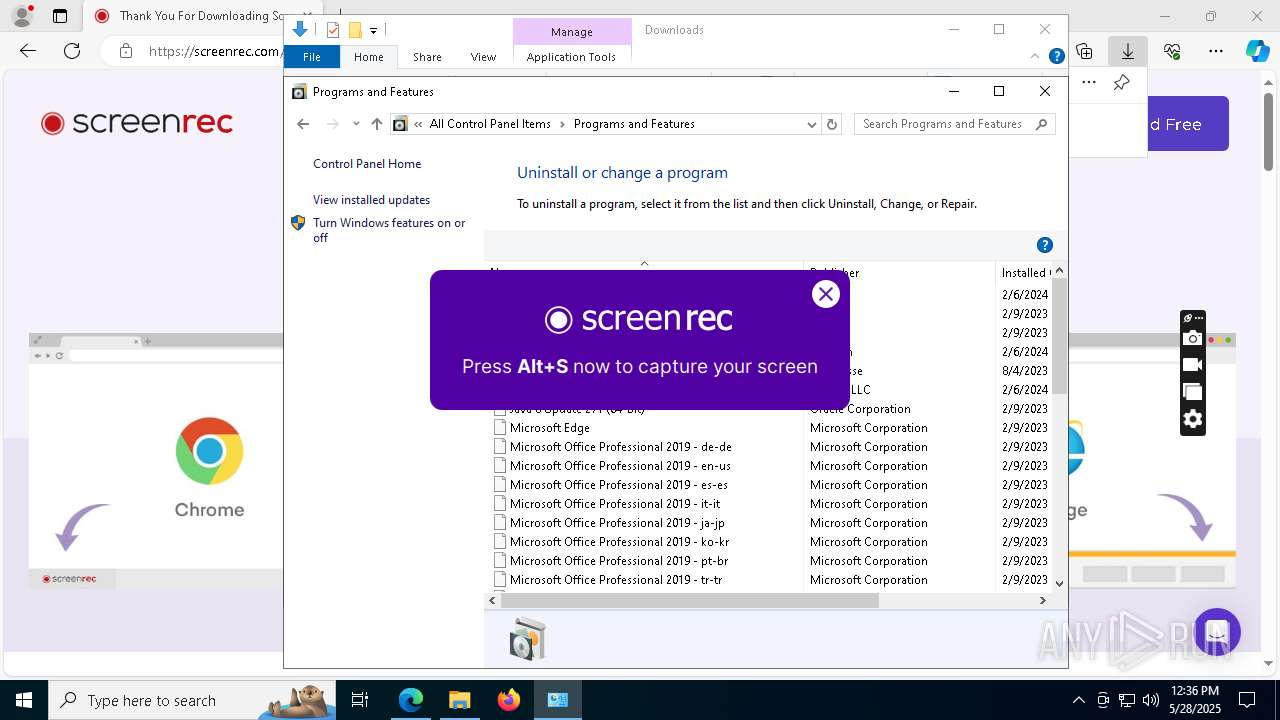Open Task View on taskbar
The width and height of the screenshot is (1280, 720).
[x=360, y=700]
